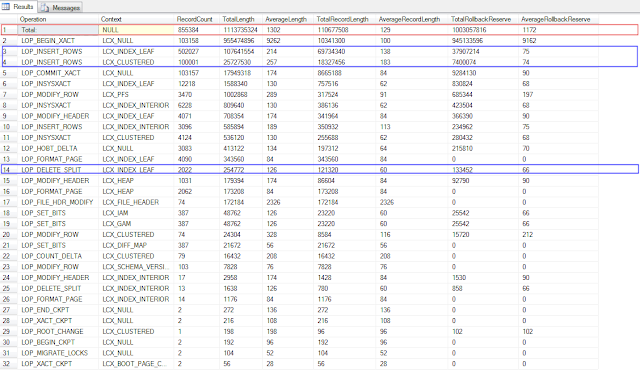Select RecordCount value 856384
The height and width of the screenshot is (373, 640).
coord(197,30)
